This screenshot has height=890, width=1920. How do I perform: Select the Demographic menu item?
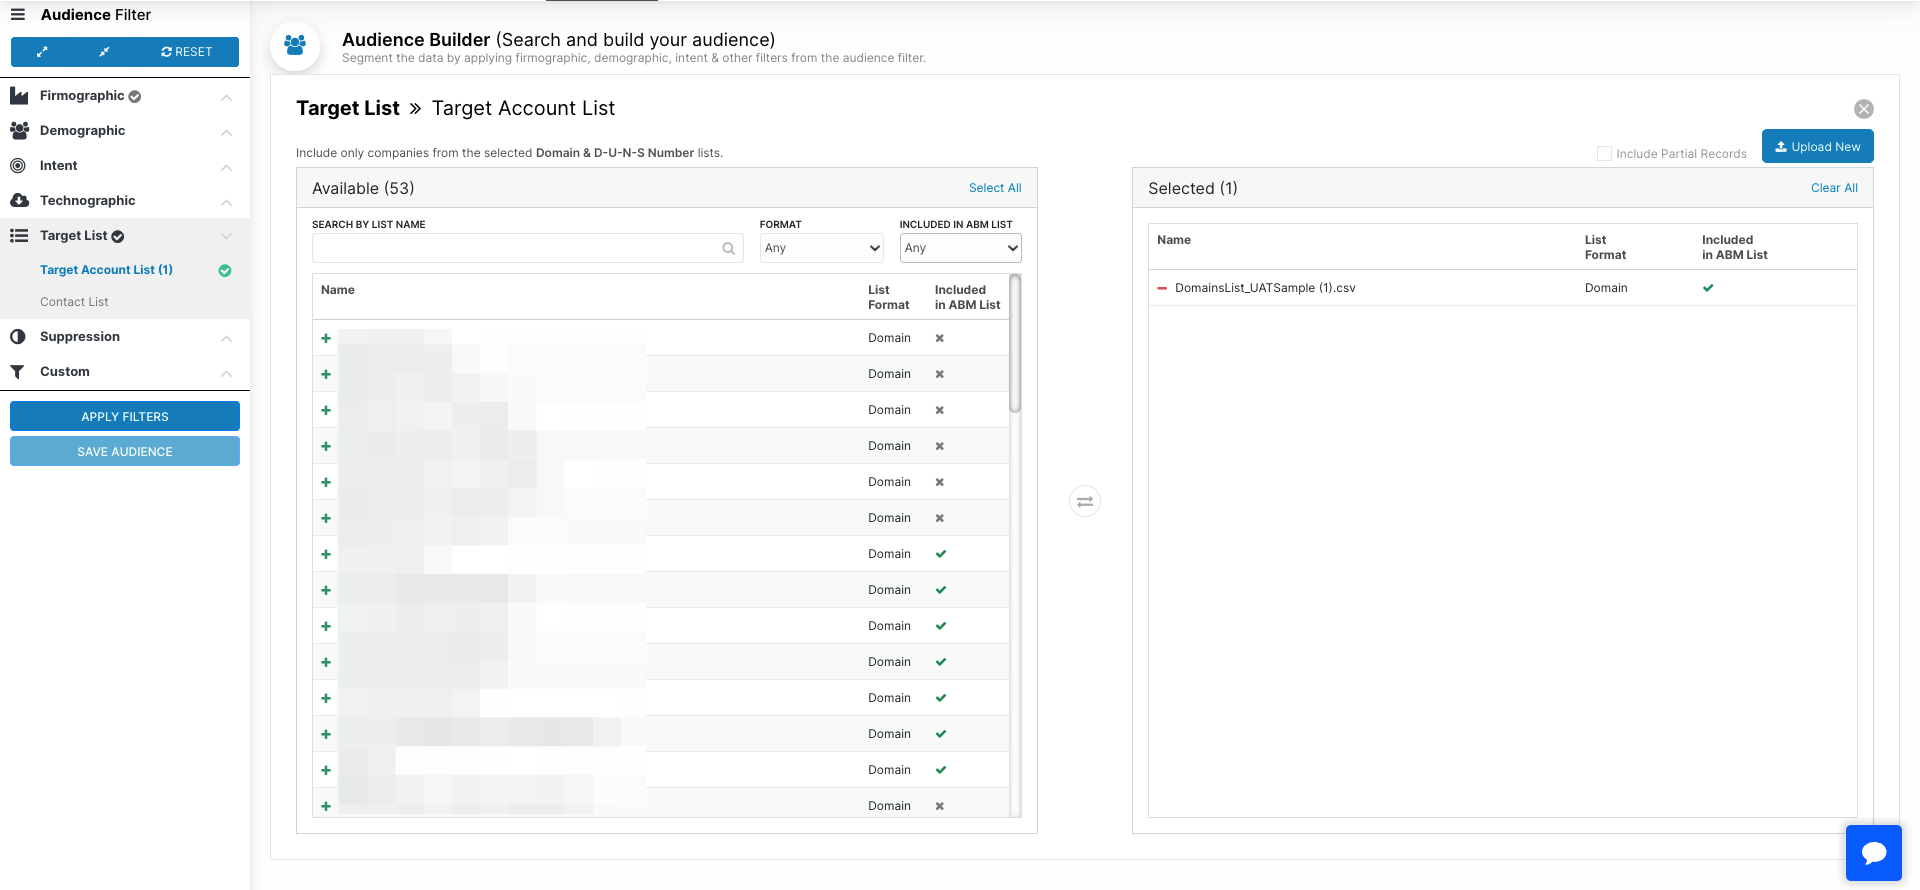pos(82,131)
